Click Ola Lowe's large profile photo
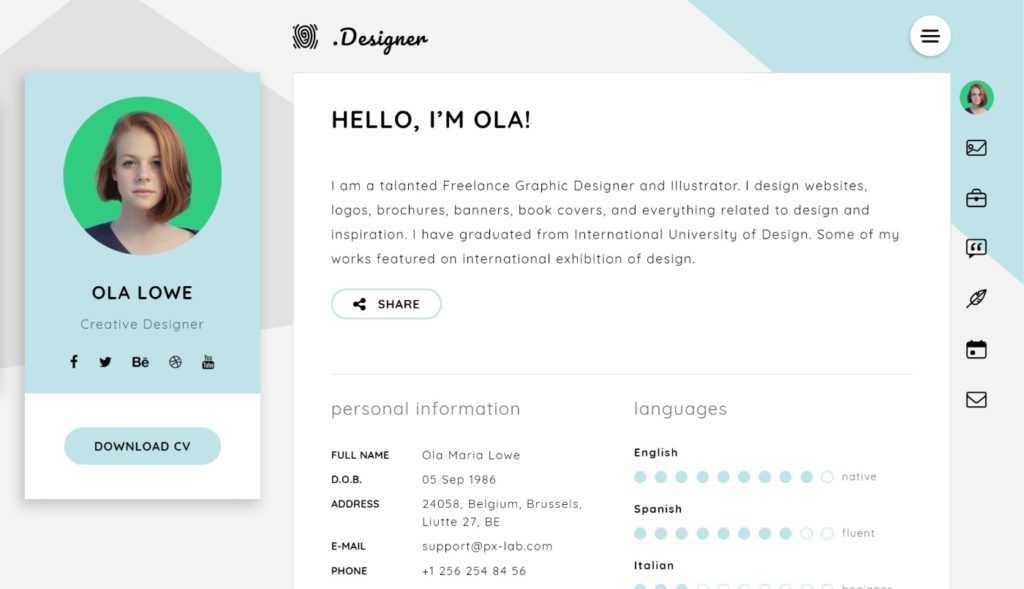 [142, 176]
